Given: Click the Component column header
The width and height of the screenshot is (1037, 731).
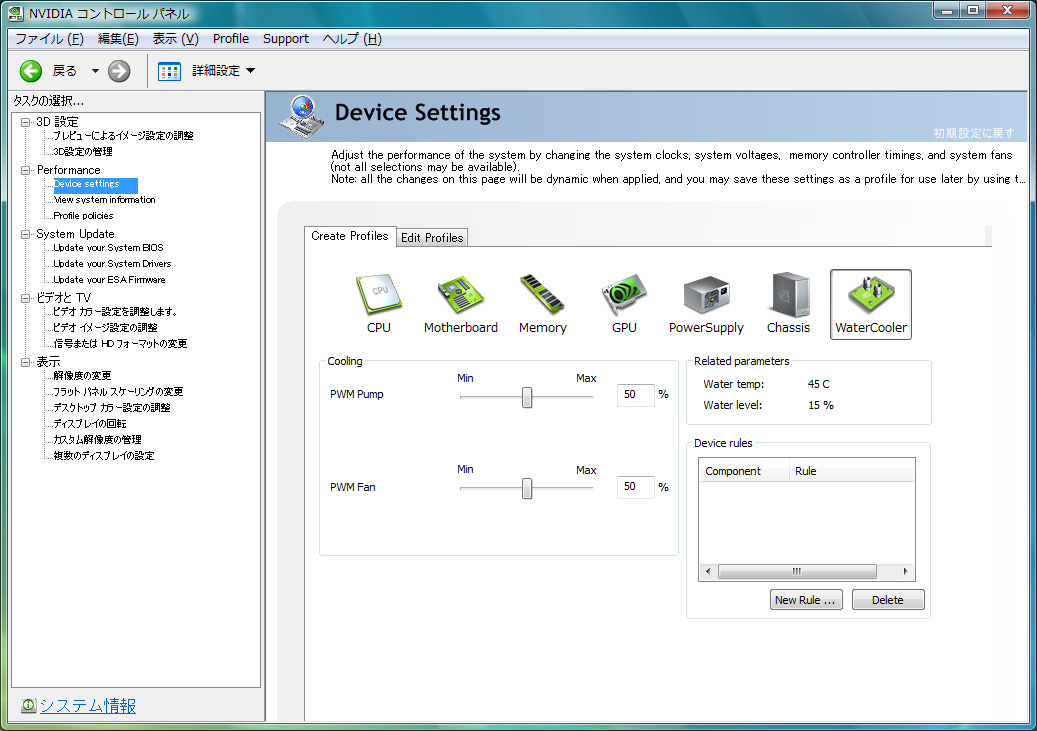Looking at the screenshot, I should pyautogui.click(x=744, y=471).
